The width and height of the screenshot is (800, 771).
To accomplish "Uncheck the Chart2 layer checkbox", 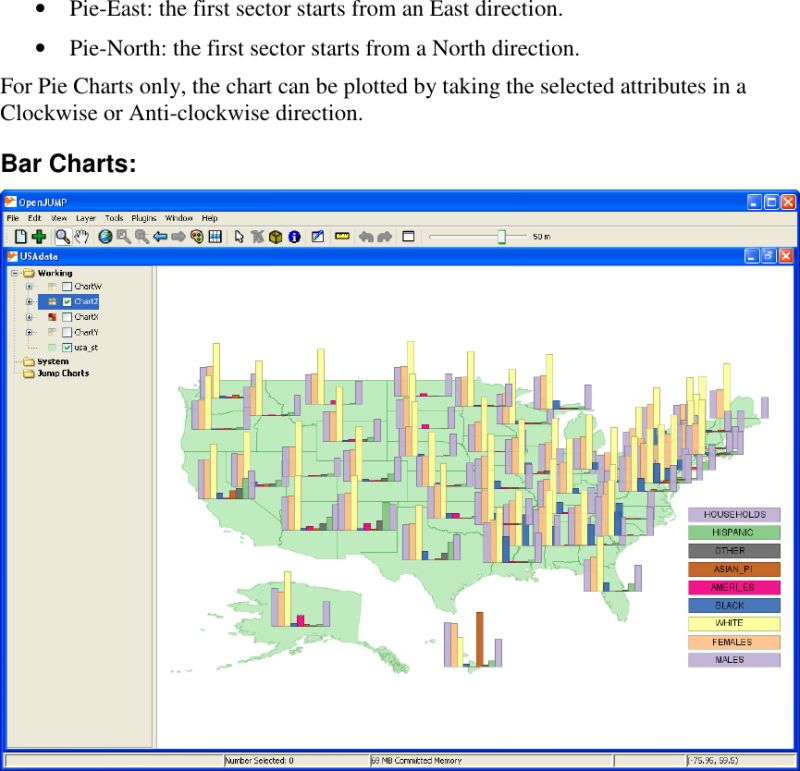I will tap(67, 301).
